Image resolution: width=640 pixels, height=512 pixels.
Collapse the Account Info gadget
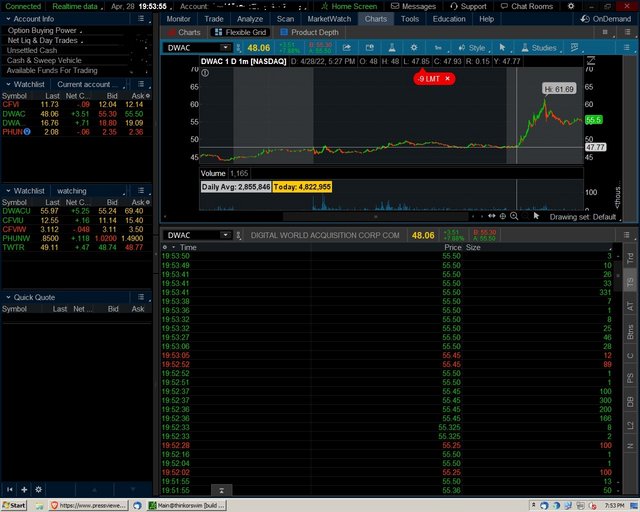(x=8, y=19)
